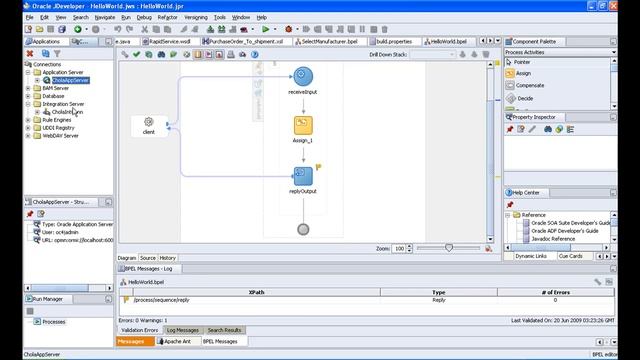Click the pin icon in Help Center
640x360 pixels.
[x=510, y=204]
